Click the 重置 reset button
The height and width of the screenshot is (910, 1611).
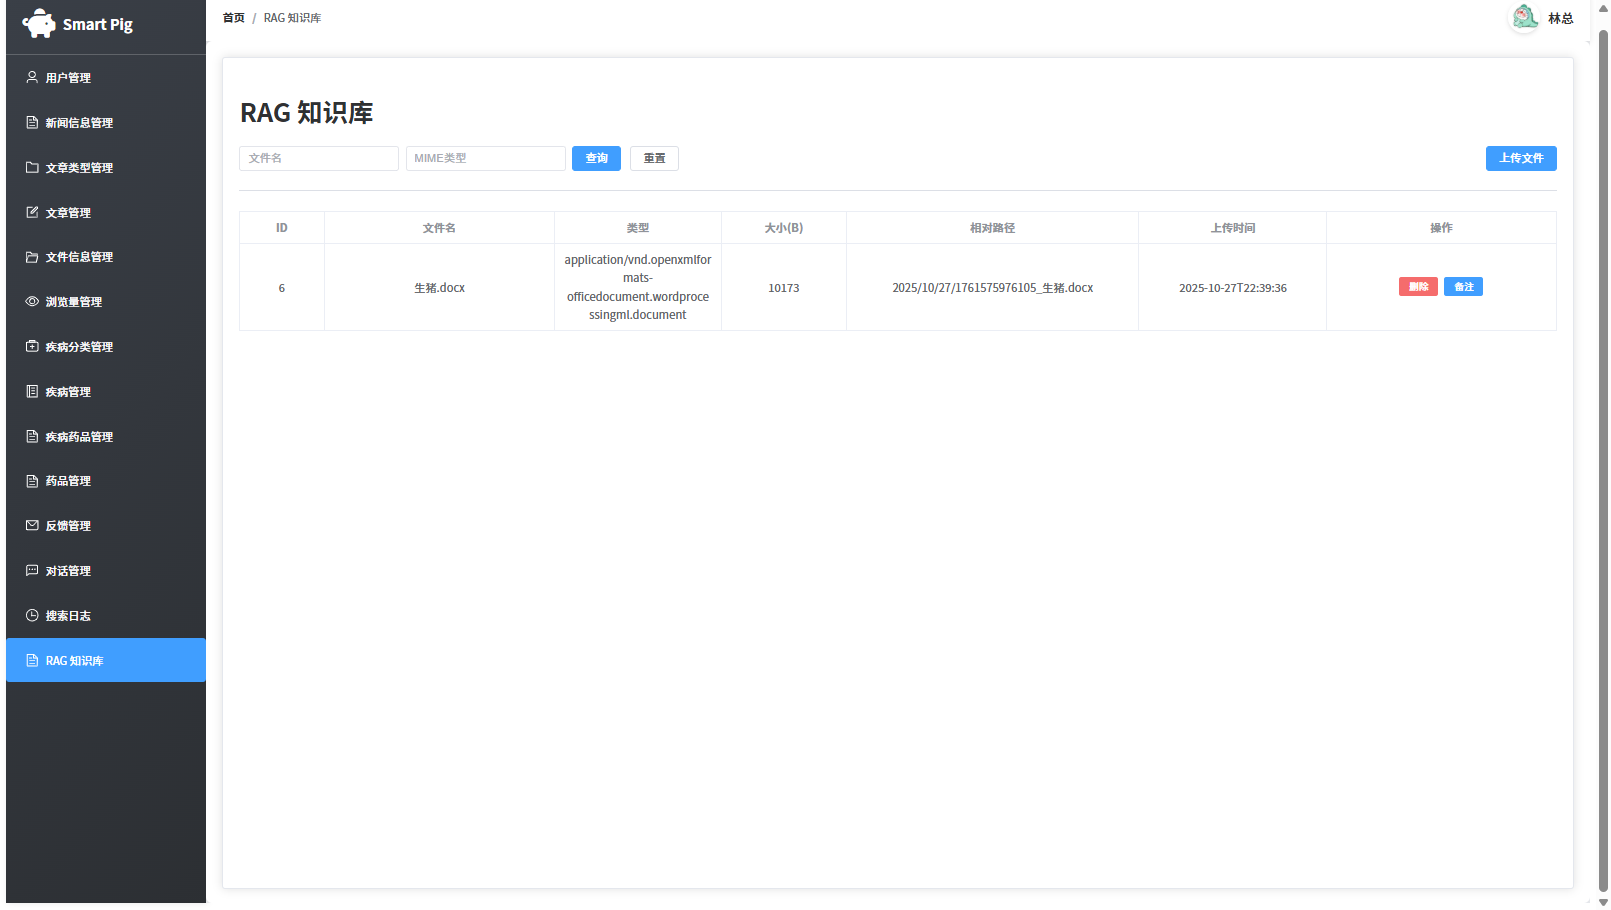[x=654, y=158]
